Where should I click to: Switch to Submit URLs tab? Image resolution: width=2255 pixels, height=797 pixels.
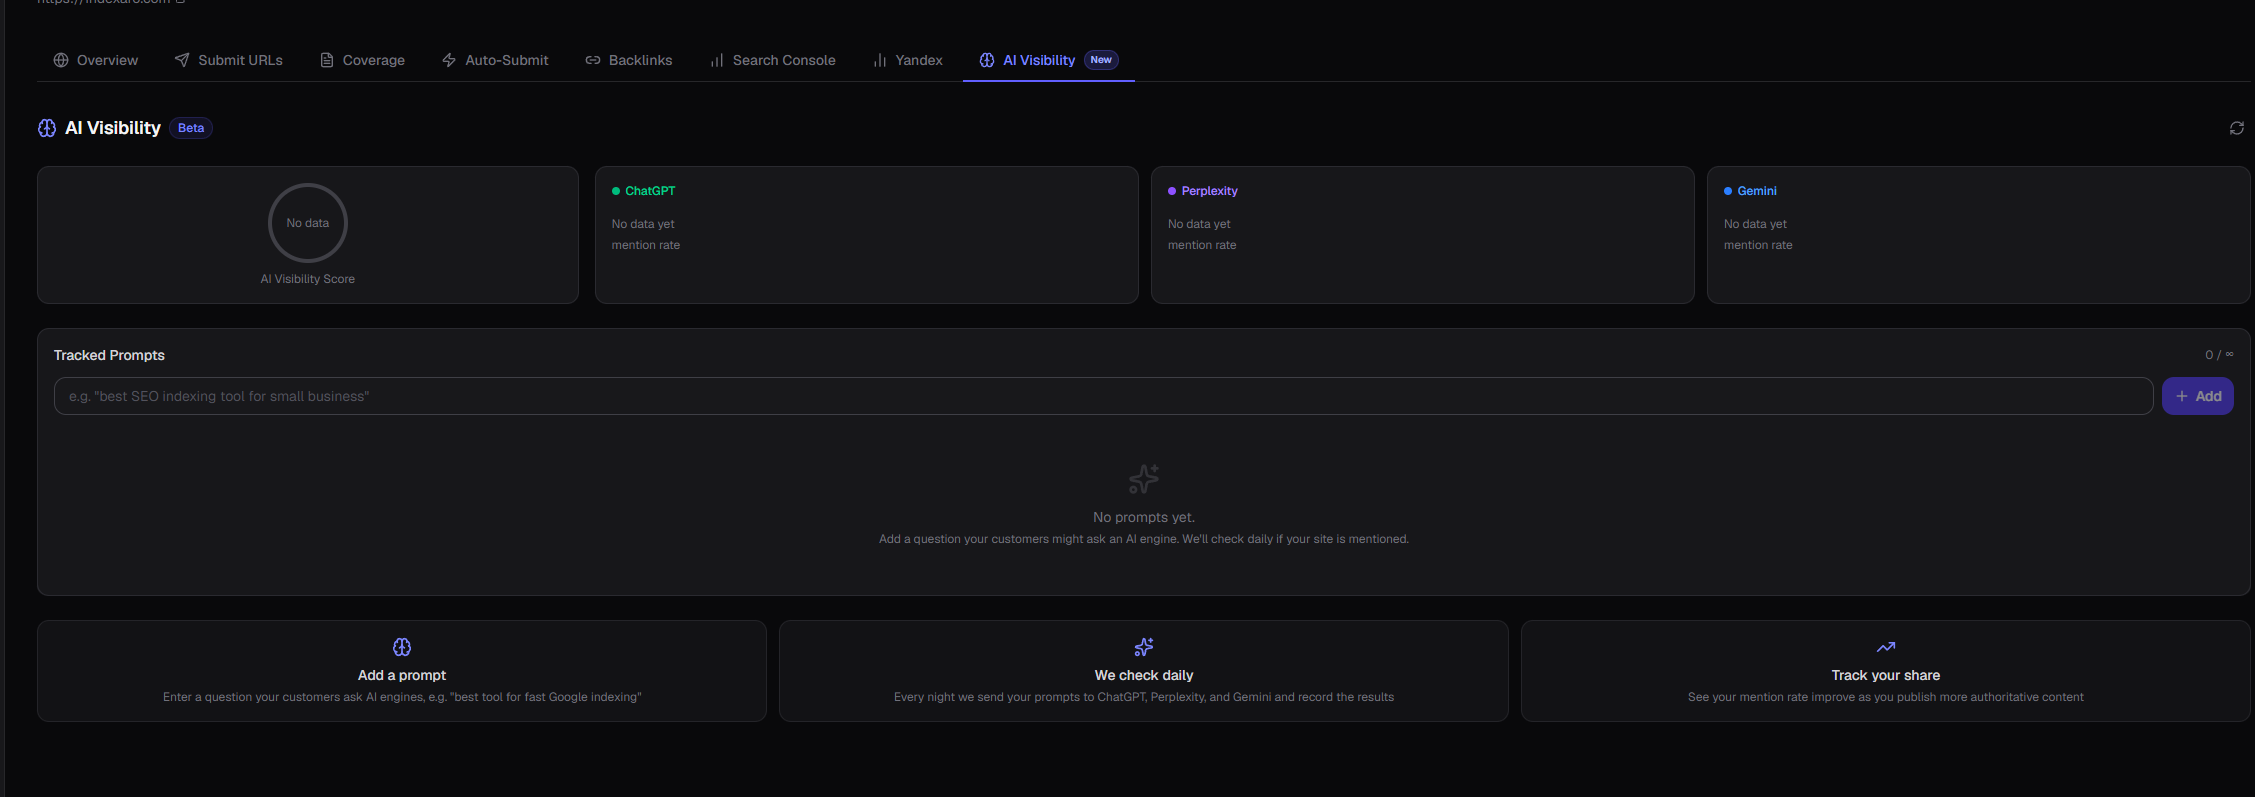coord(229,60)
